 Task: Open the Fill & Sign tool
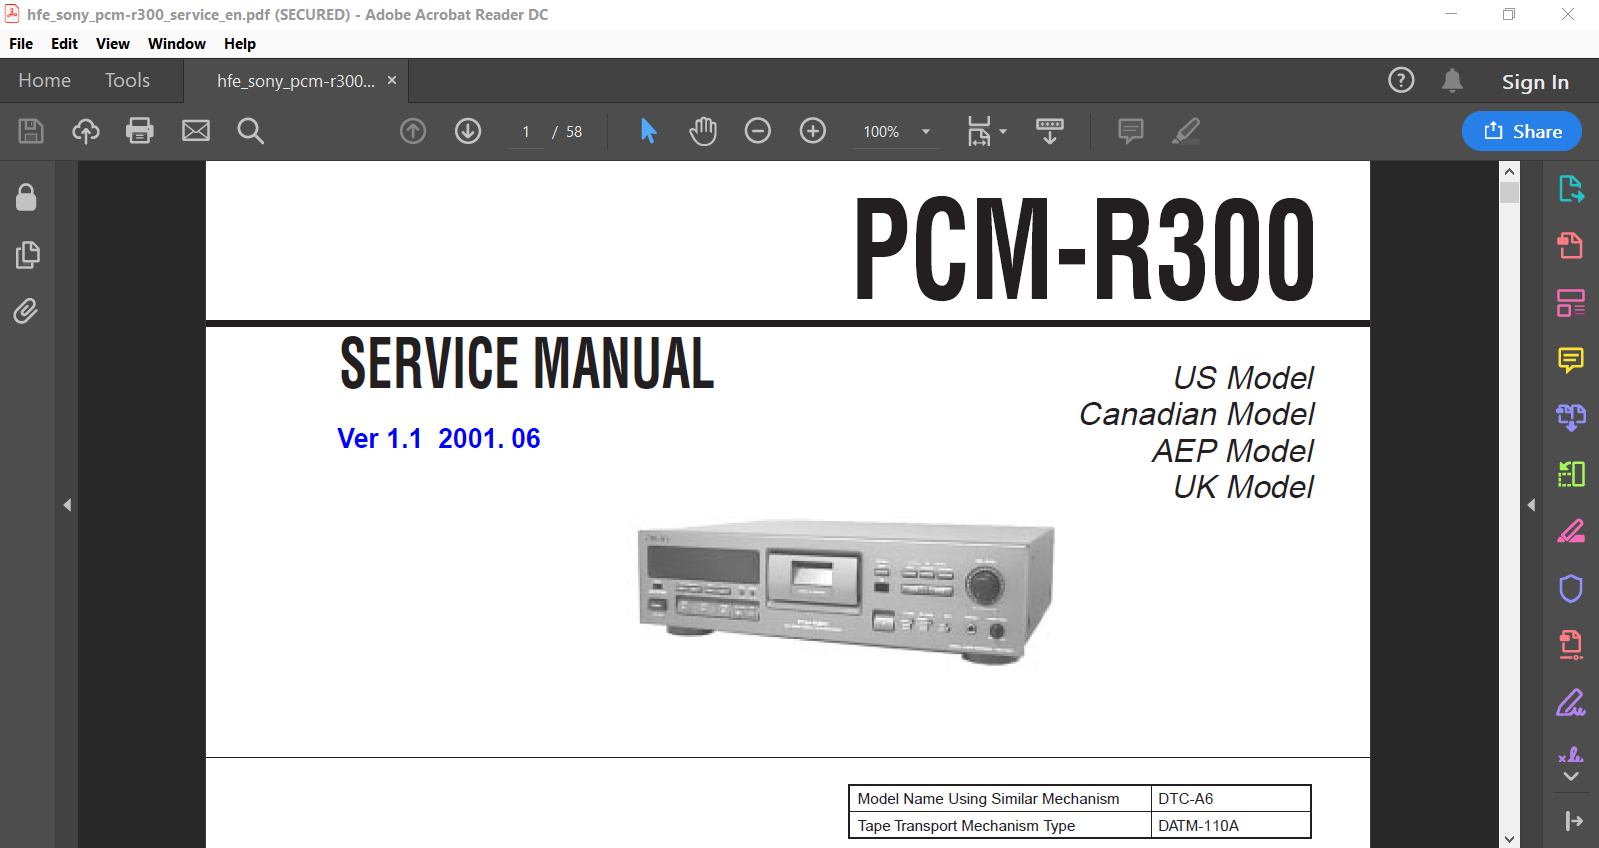point(1571,531)
